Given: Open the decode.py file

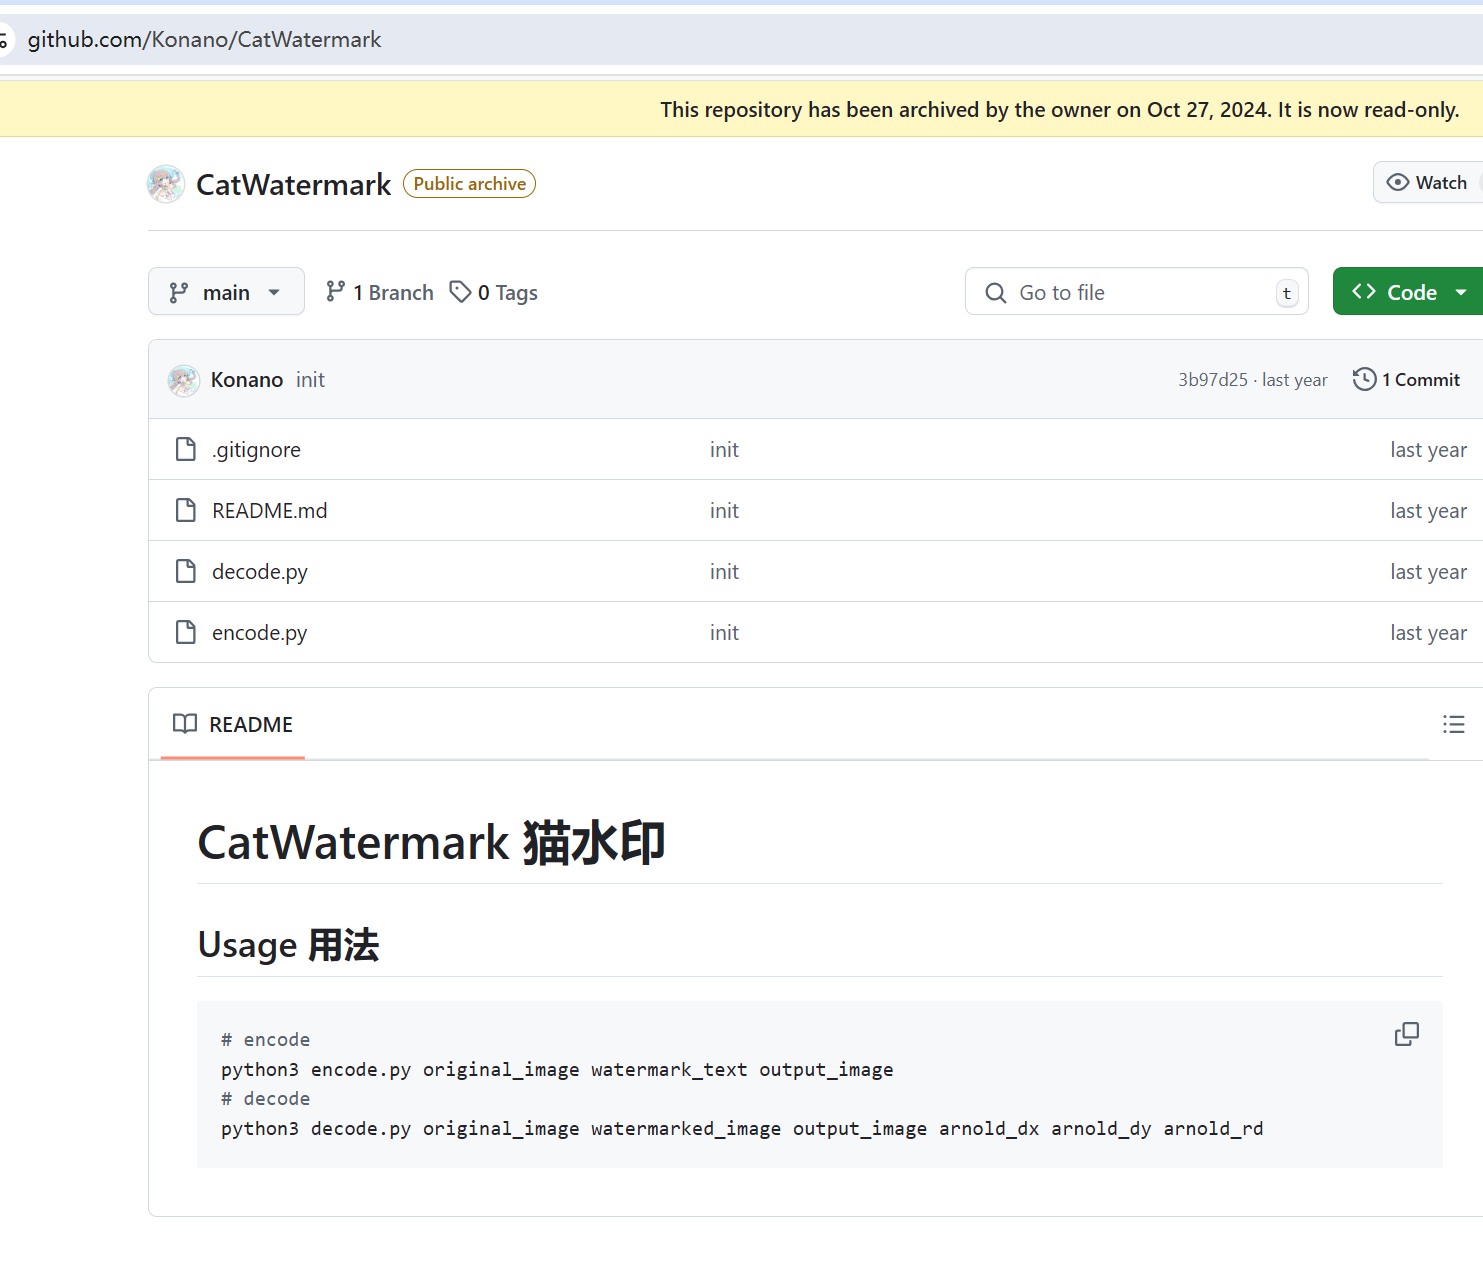Looking at the screenshot, I should point(260,572).
